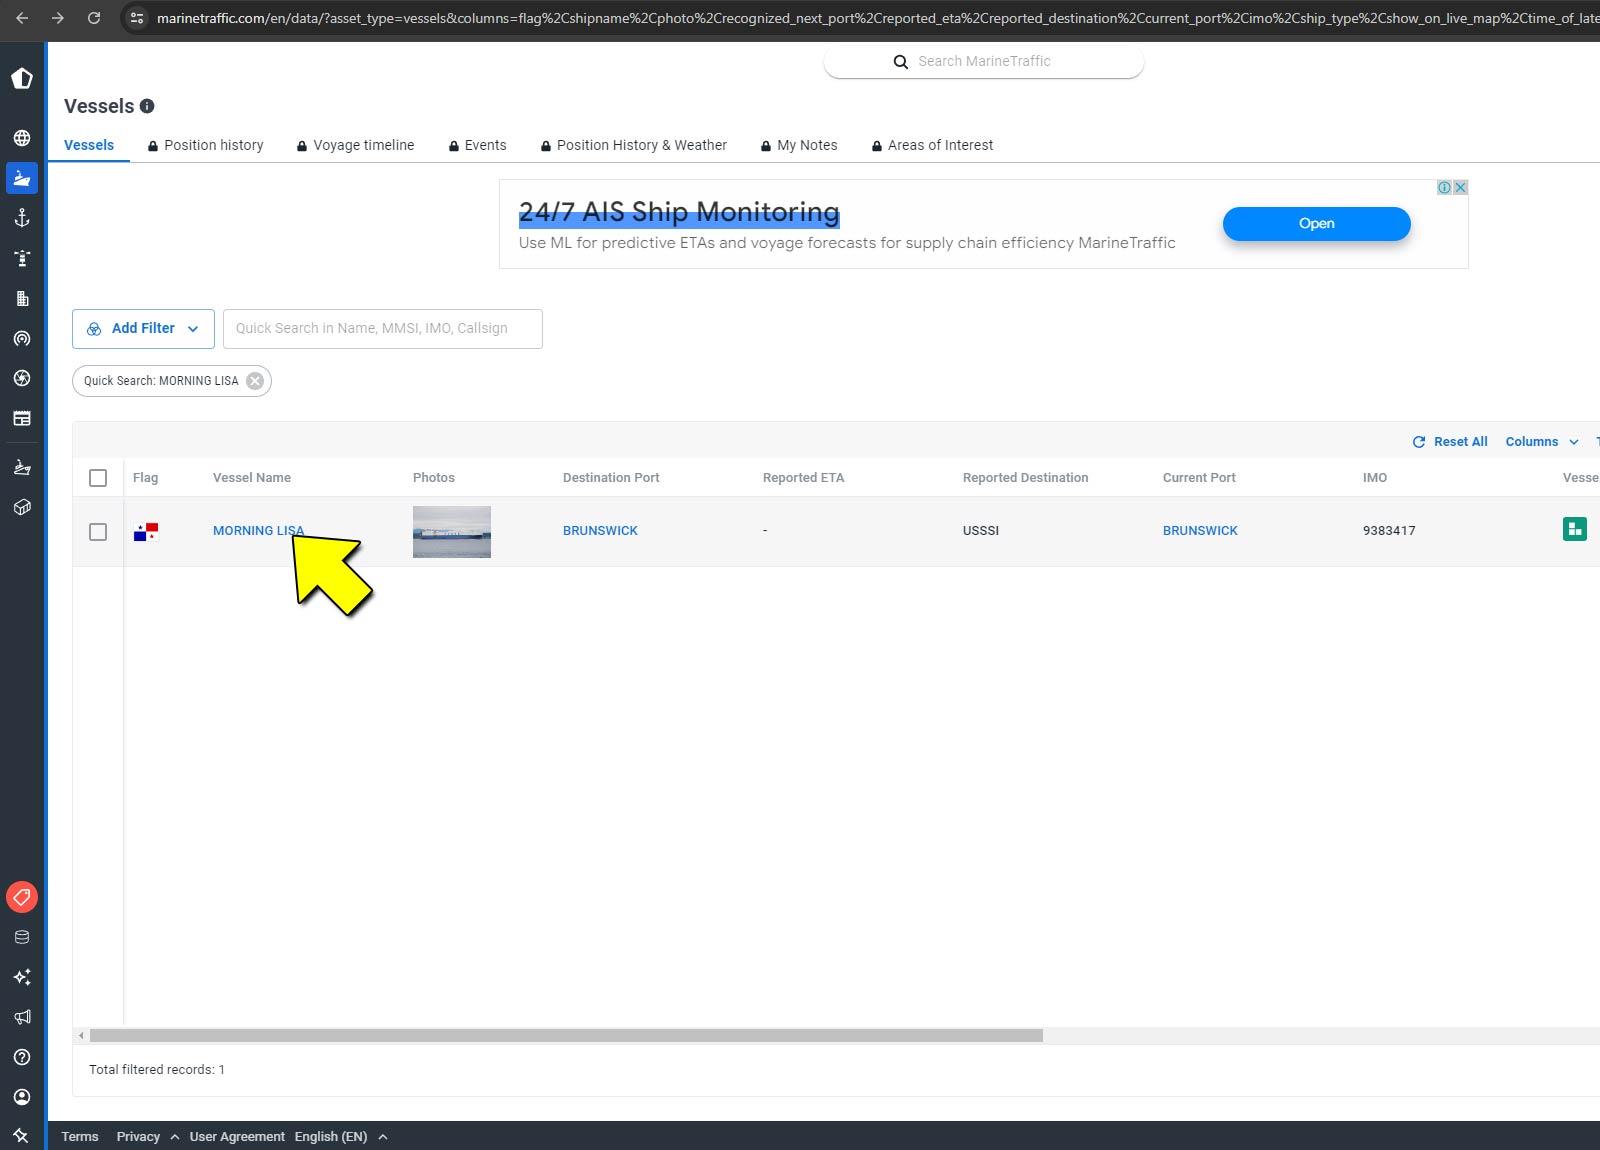
Task: Open the Photos aperture icon
Action: pyautogui.click(x=22, y=378)
